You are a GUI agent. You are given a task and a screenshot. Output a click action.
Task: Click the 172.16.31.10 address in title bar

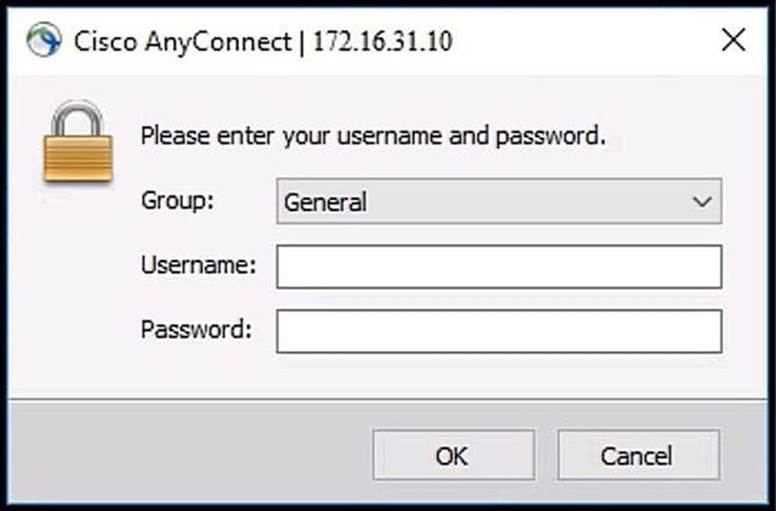point(383,41)
